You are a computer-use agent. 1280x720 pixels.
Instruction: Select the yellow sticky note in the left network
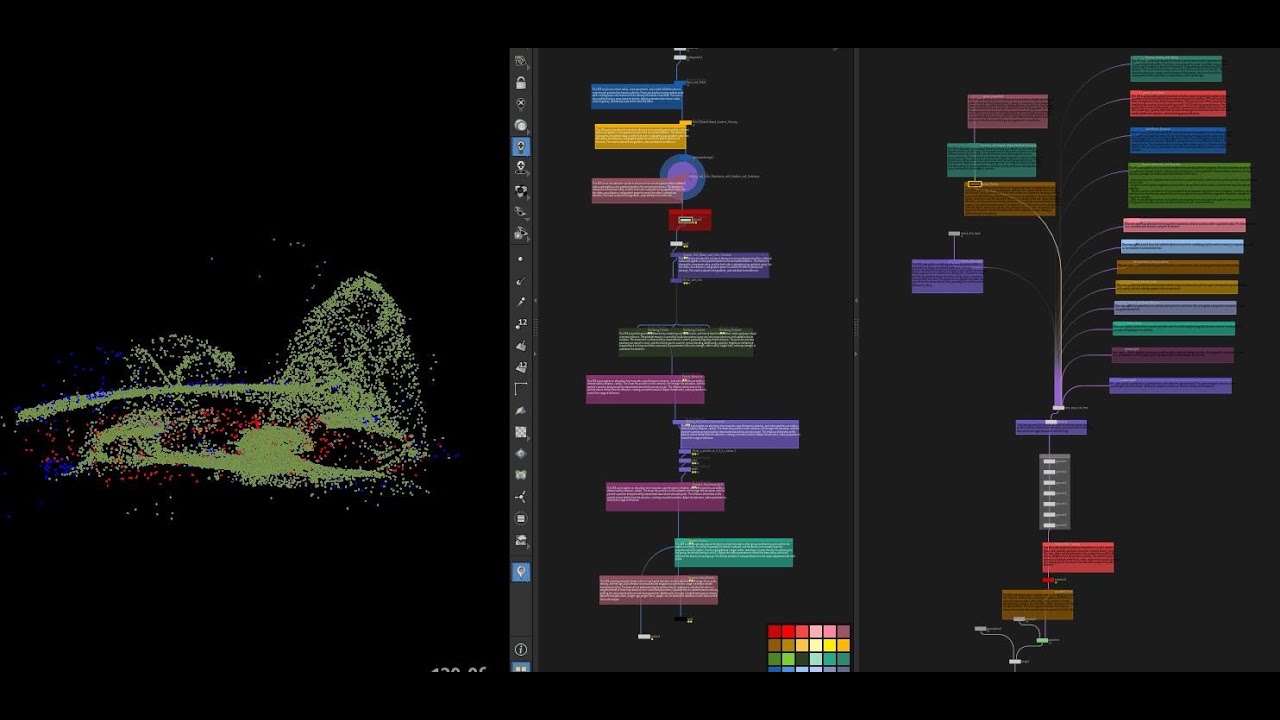pyautogui.click(x=640, y=137)
